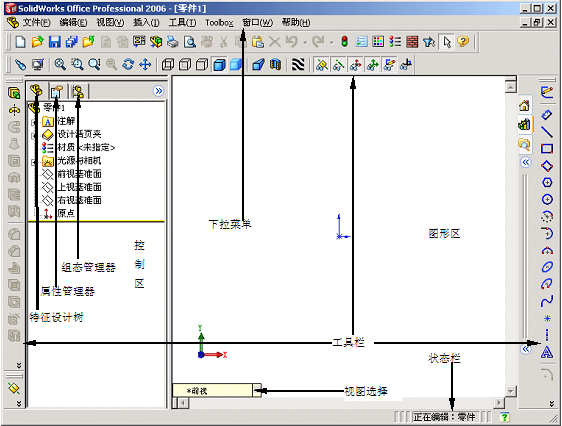This screenshot has width=562, height=426.
Task: Select the Rectangle sketch tool
Action: pyautogui.click(x=547, y=148)
